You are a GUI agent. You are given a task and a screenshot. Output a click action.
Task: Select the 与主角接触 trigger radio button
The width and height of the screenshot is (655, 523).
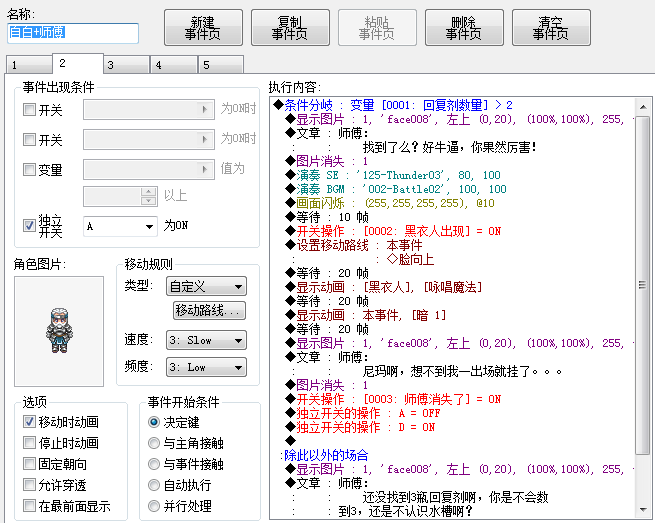tap(154, 443)
